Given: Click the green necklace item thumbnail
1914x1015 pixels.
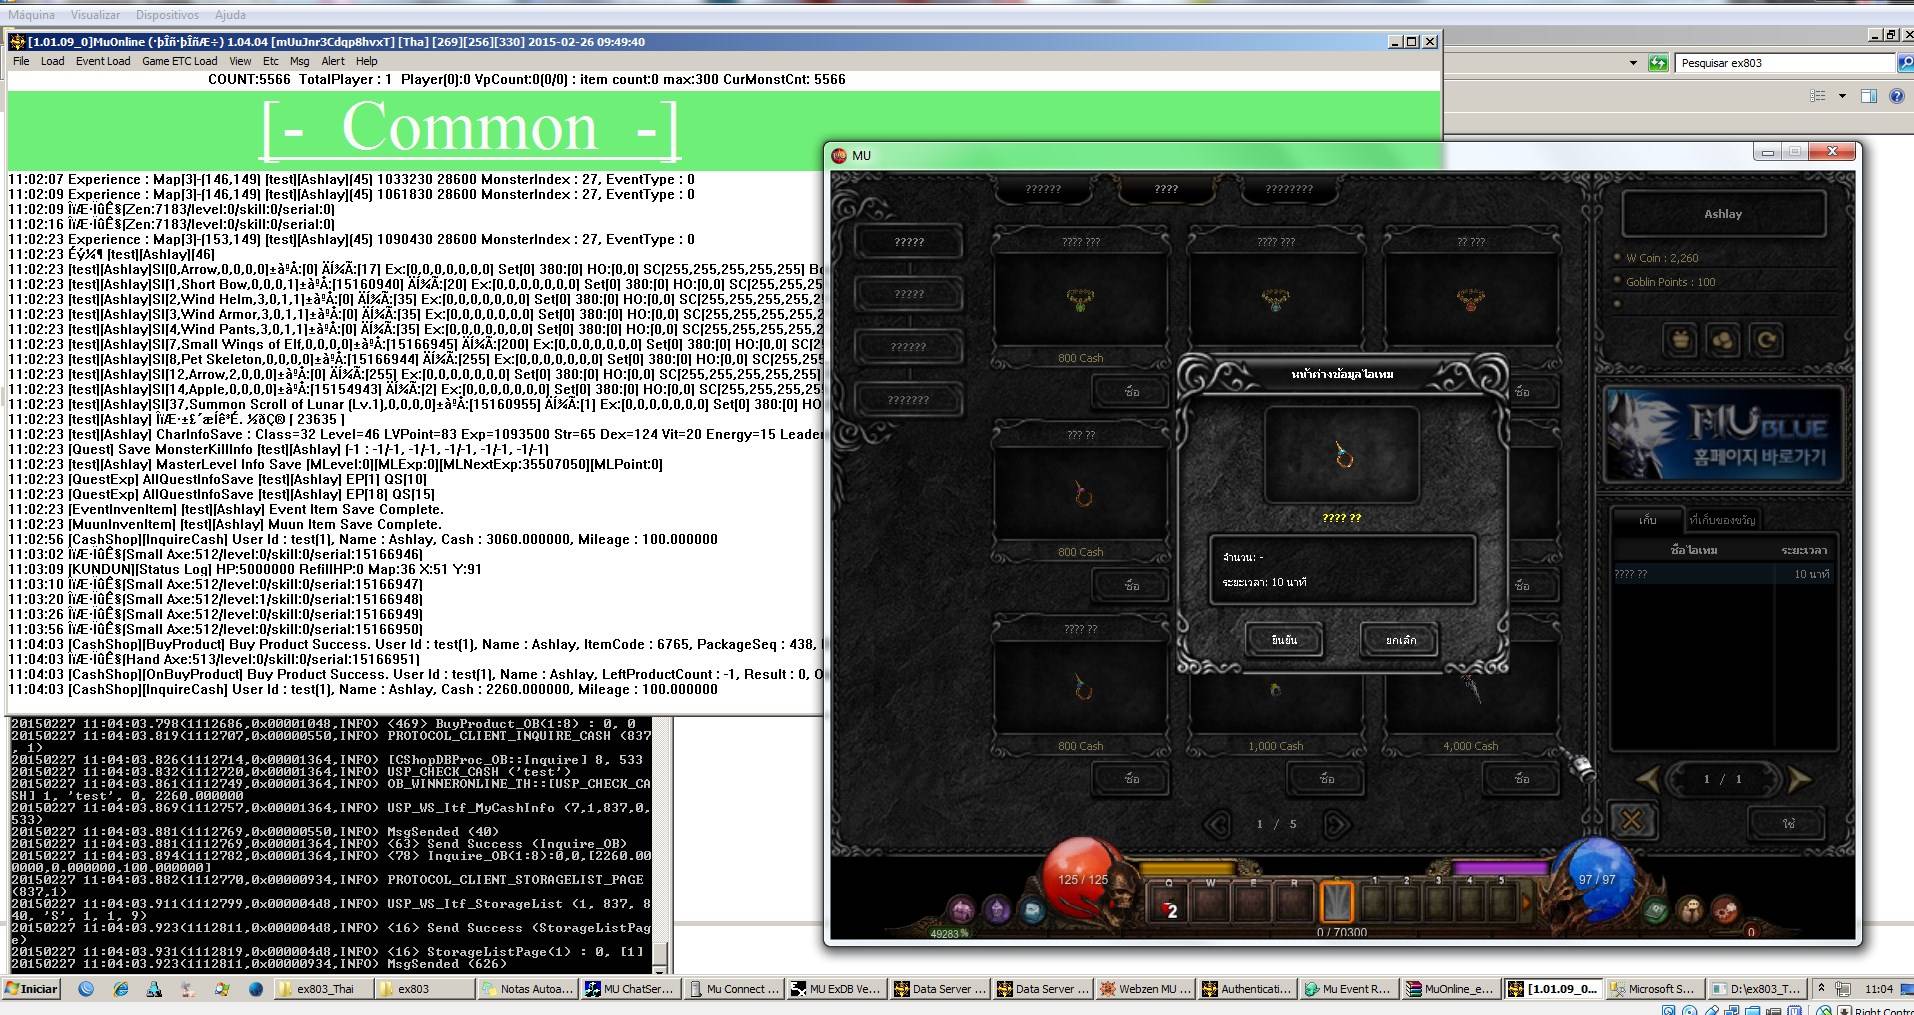Looking at the screenshot, I should pyautogui.click(x=1080, y=299).
